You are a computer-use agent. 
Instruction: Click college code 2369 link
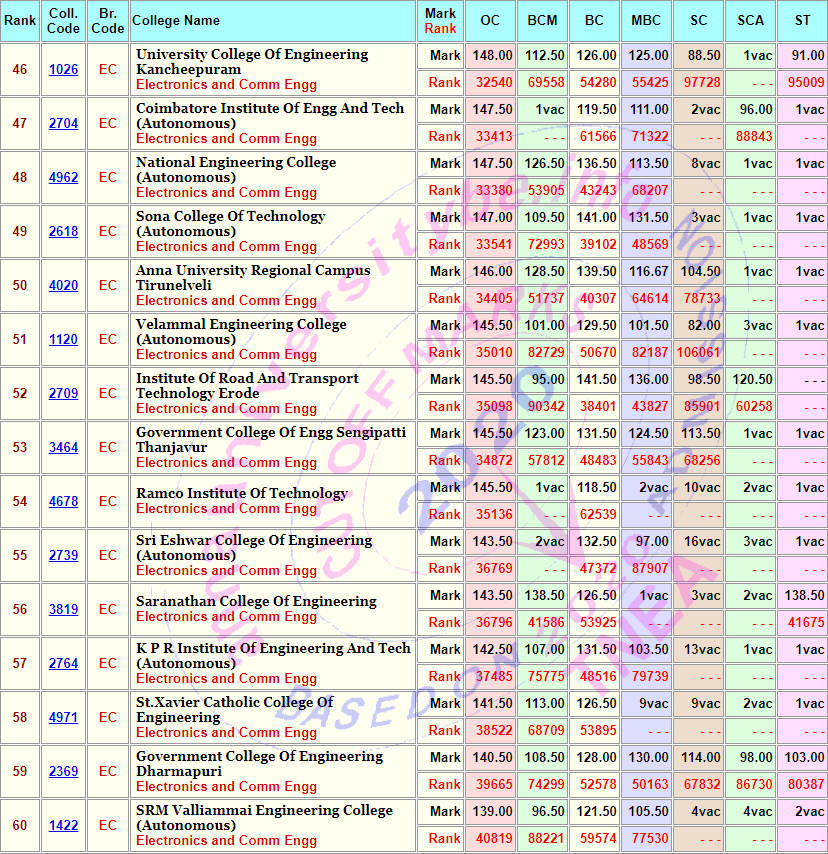coord(63,772)
